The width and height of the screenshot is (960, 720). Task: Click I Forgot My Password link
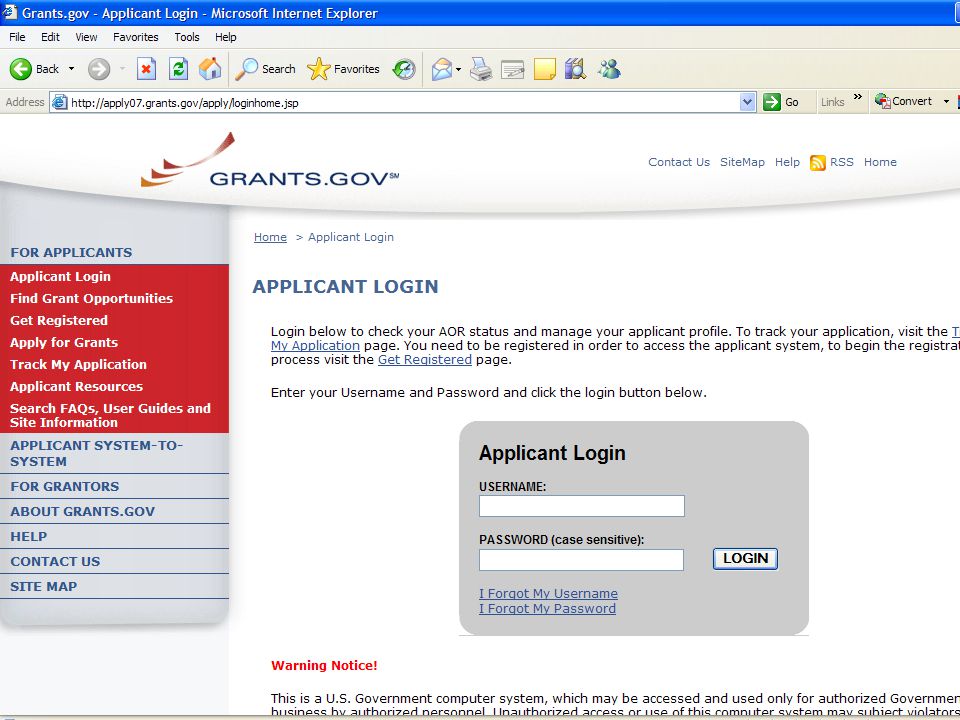click(547, 609)
